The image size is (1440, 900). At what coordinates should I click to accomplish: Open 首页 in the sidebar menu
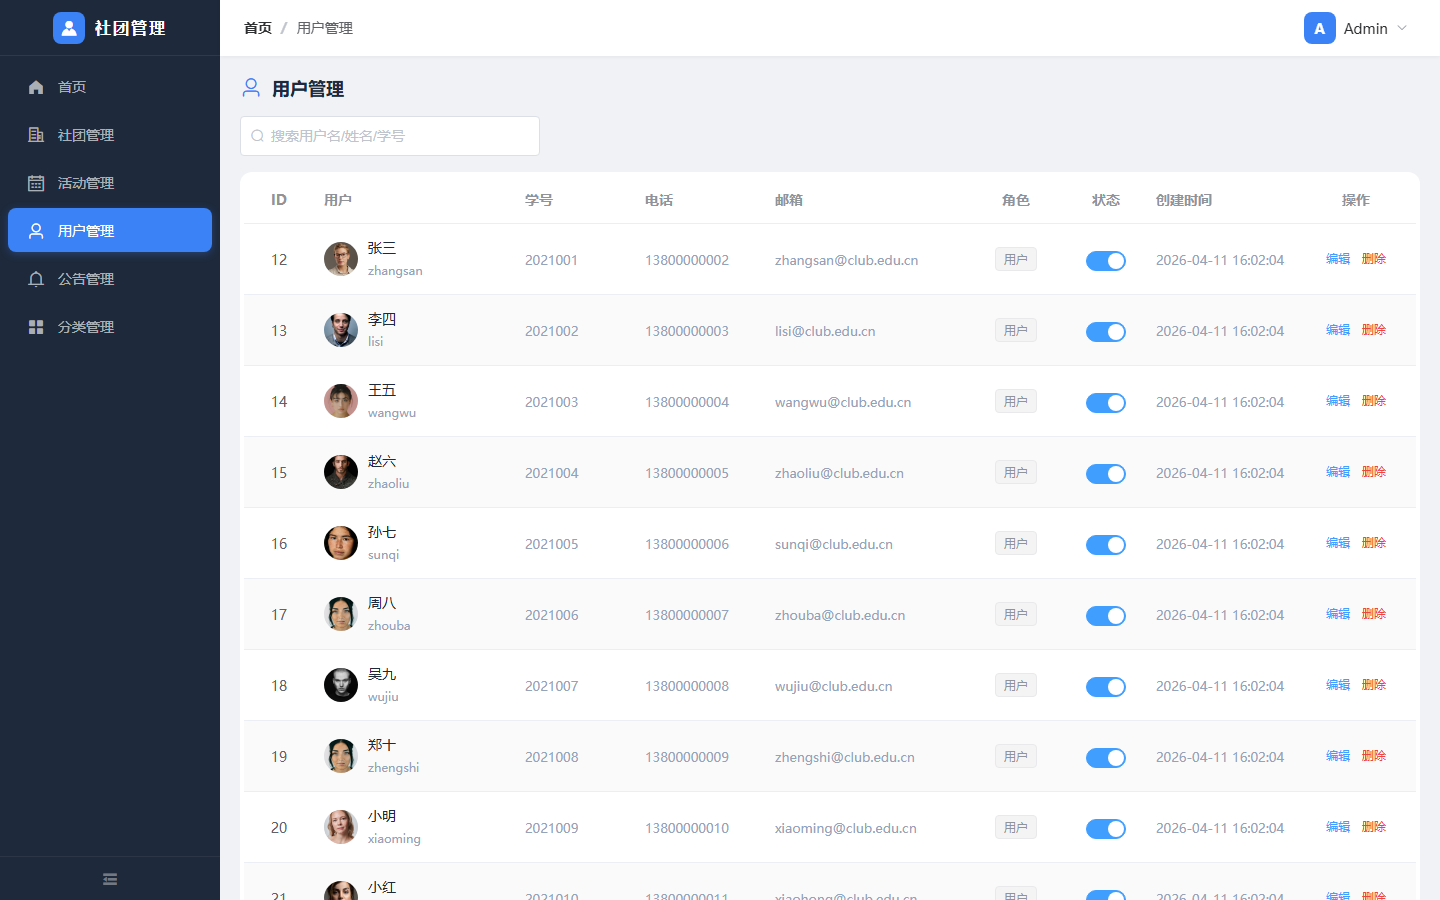(x=110, y=87)
